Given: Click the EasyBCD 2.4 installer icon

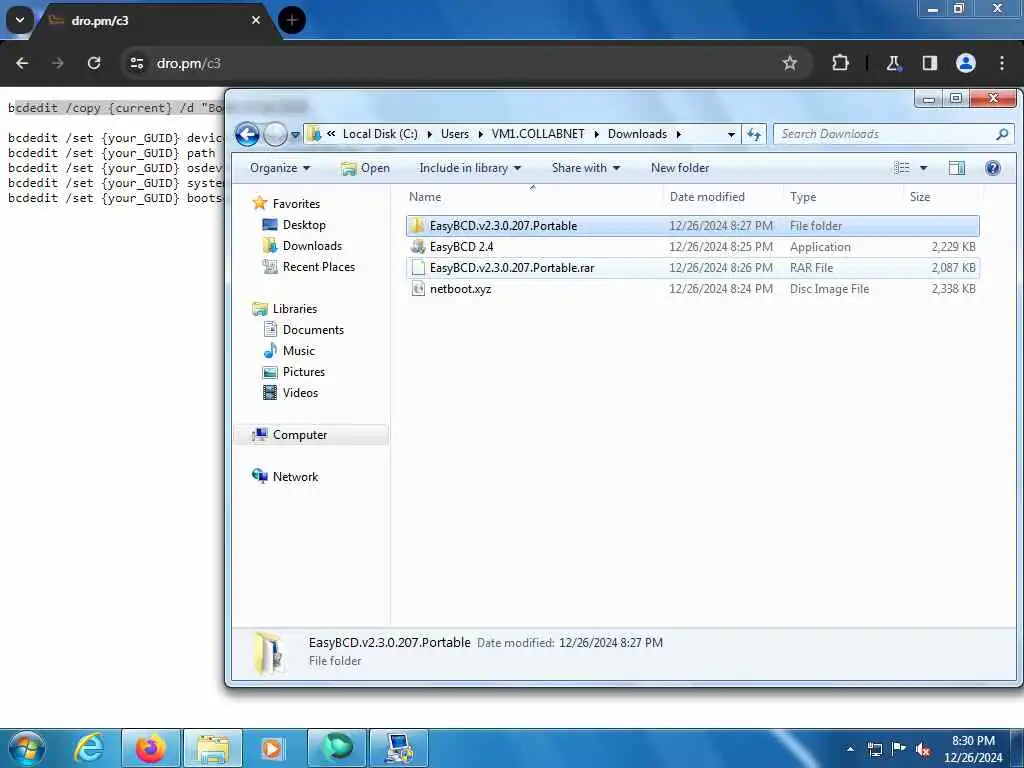Looking at the screenshot, I should 418,247.
